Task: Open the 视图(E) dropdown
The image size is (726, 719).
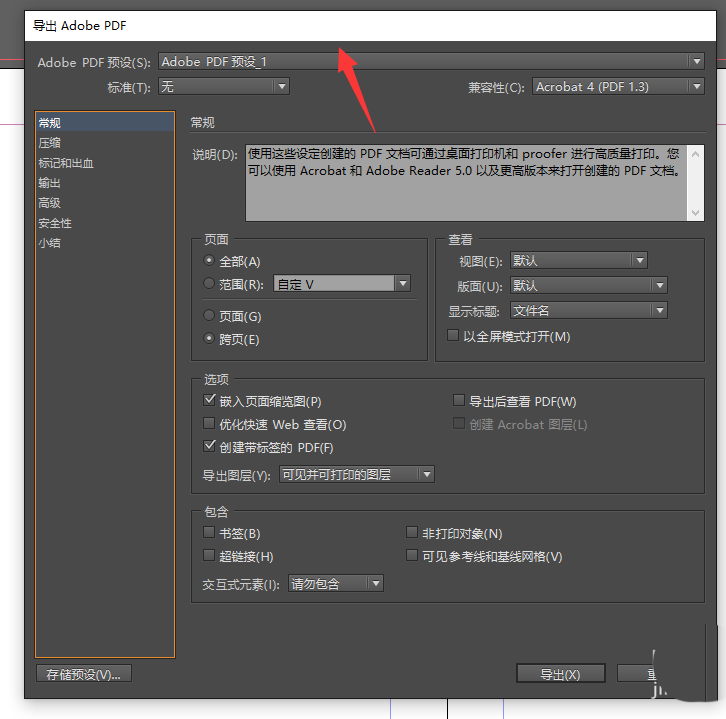Action: tap(579, 260)
